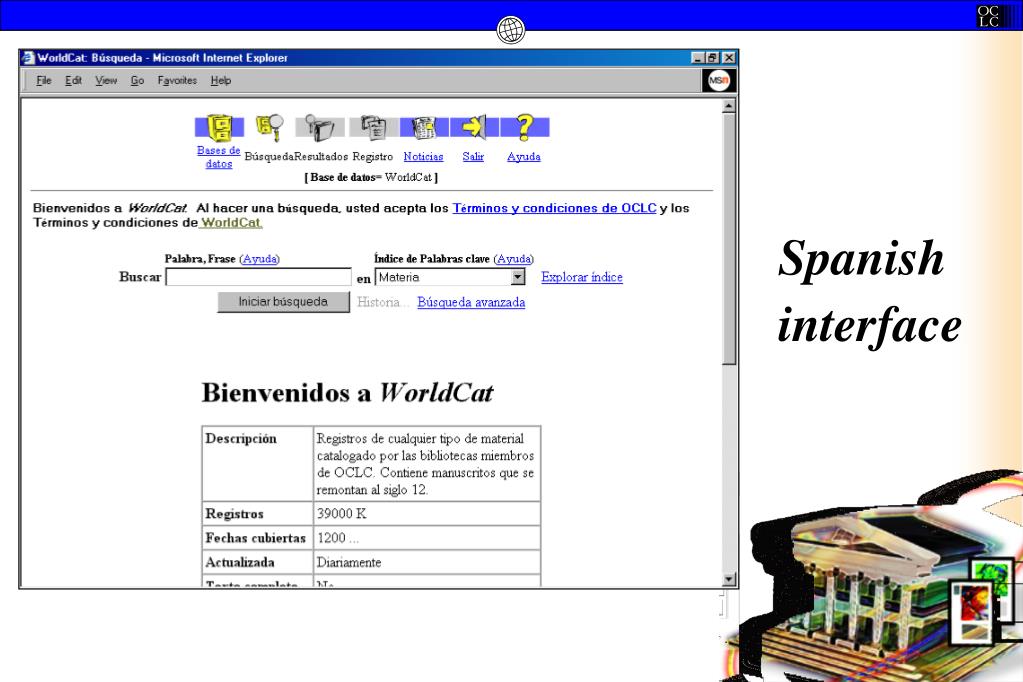Click the Salir exit arrow icon
The width and height of the screenshot is (1023, 682).
[x=474, y=127]
